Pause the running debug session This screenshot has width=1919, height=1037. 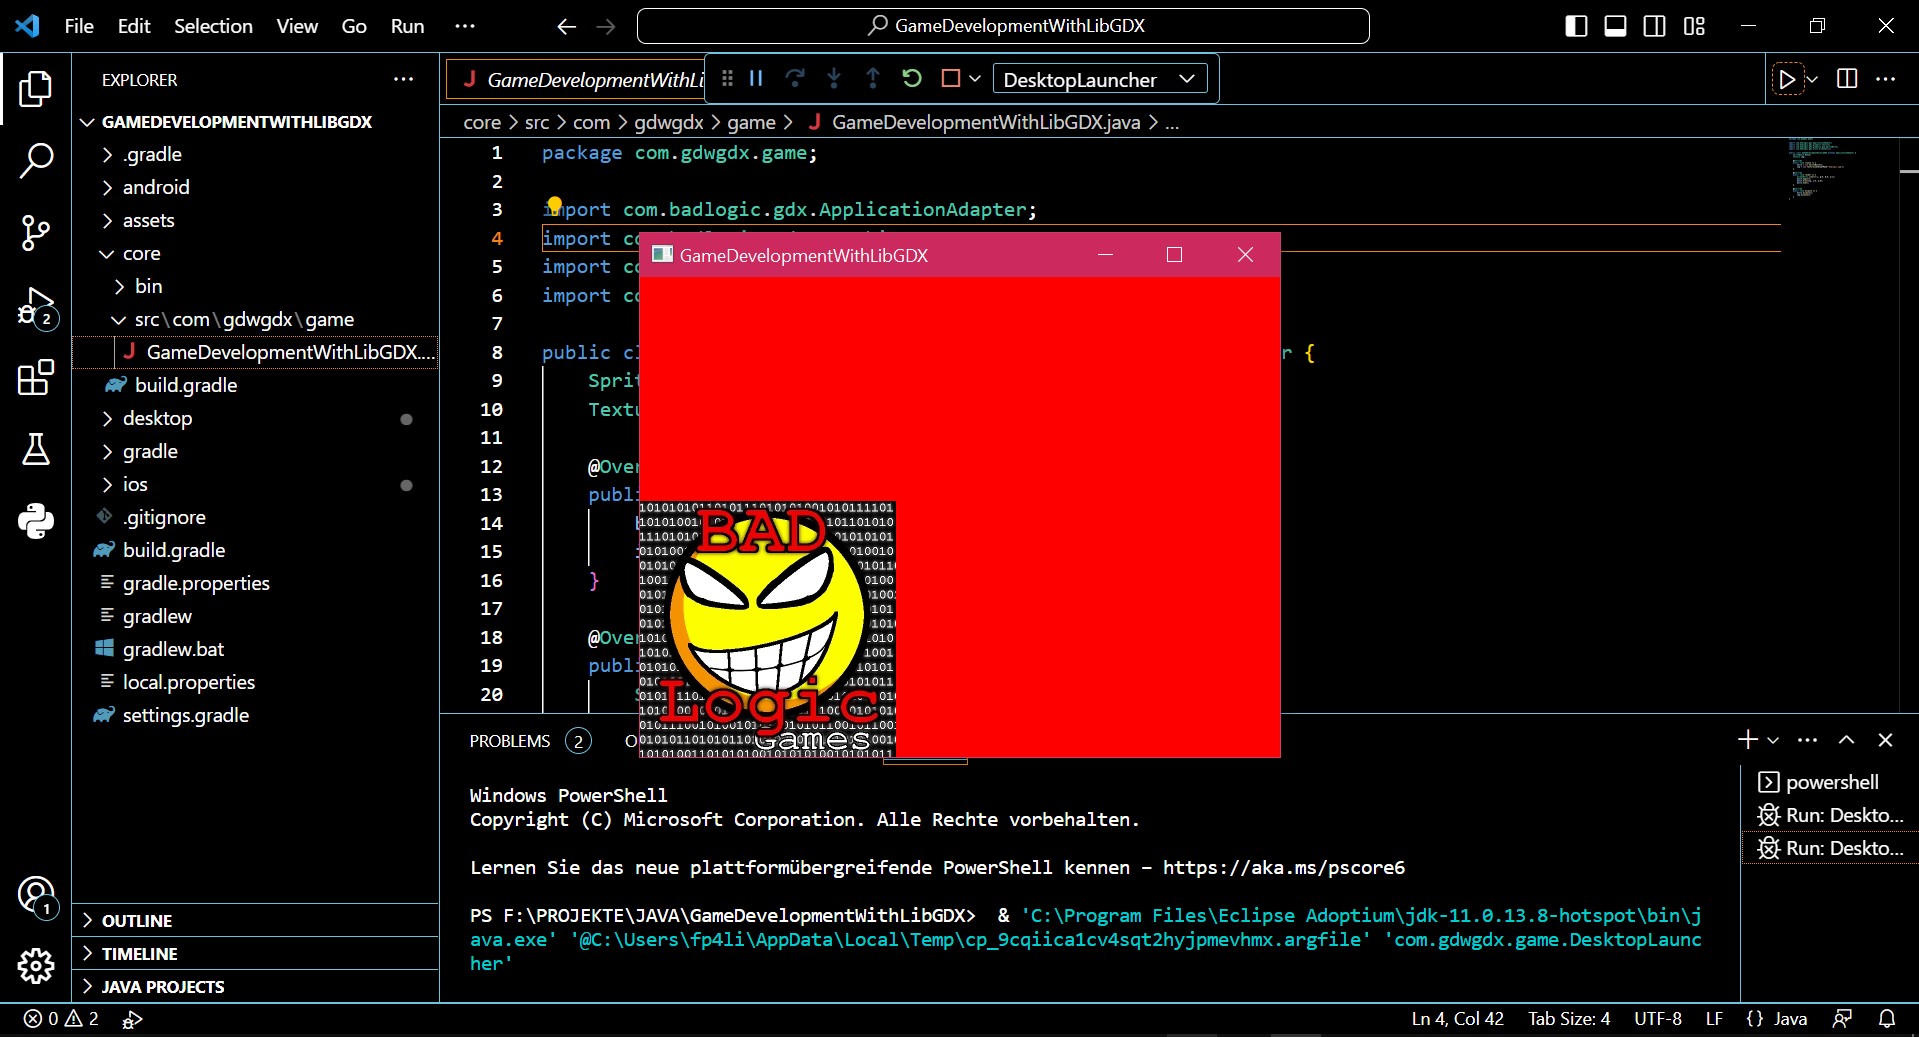click(x=756, y=78)
